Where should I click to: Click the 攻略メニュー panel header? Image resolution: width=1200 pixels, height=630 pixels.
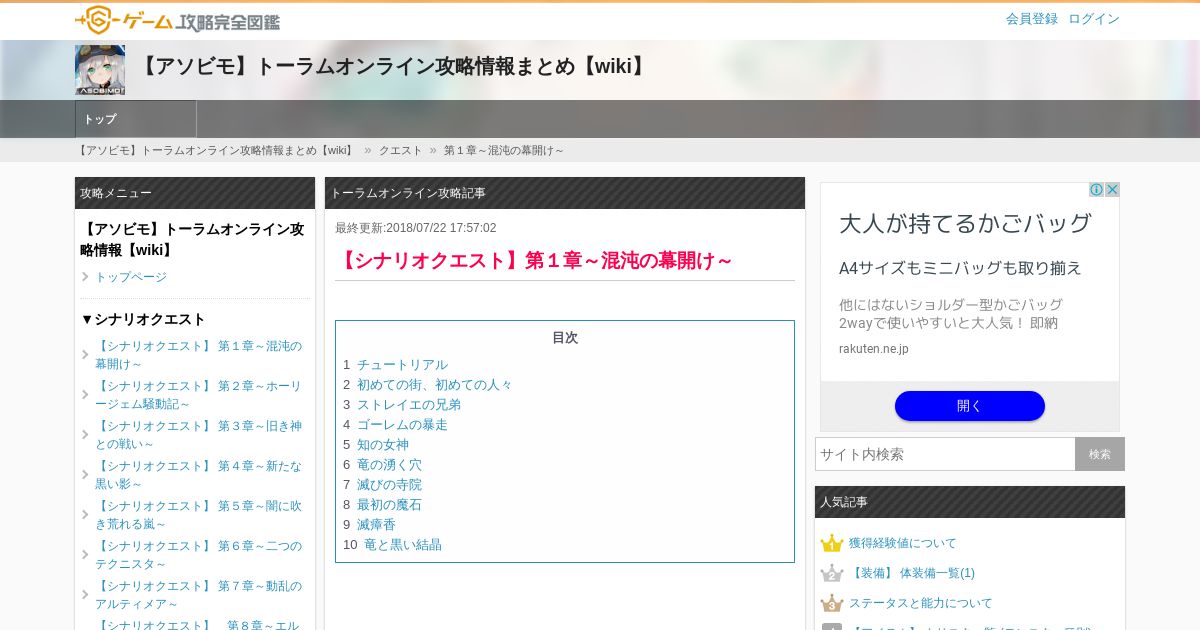[x=195, y=193]
